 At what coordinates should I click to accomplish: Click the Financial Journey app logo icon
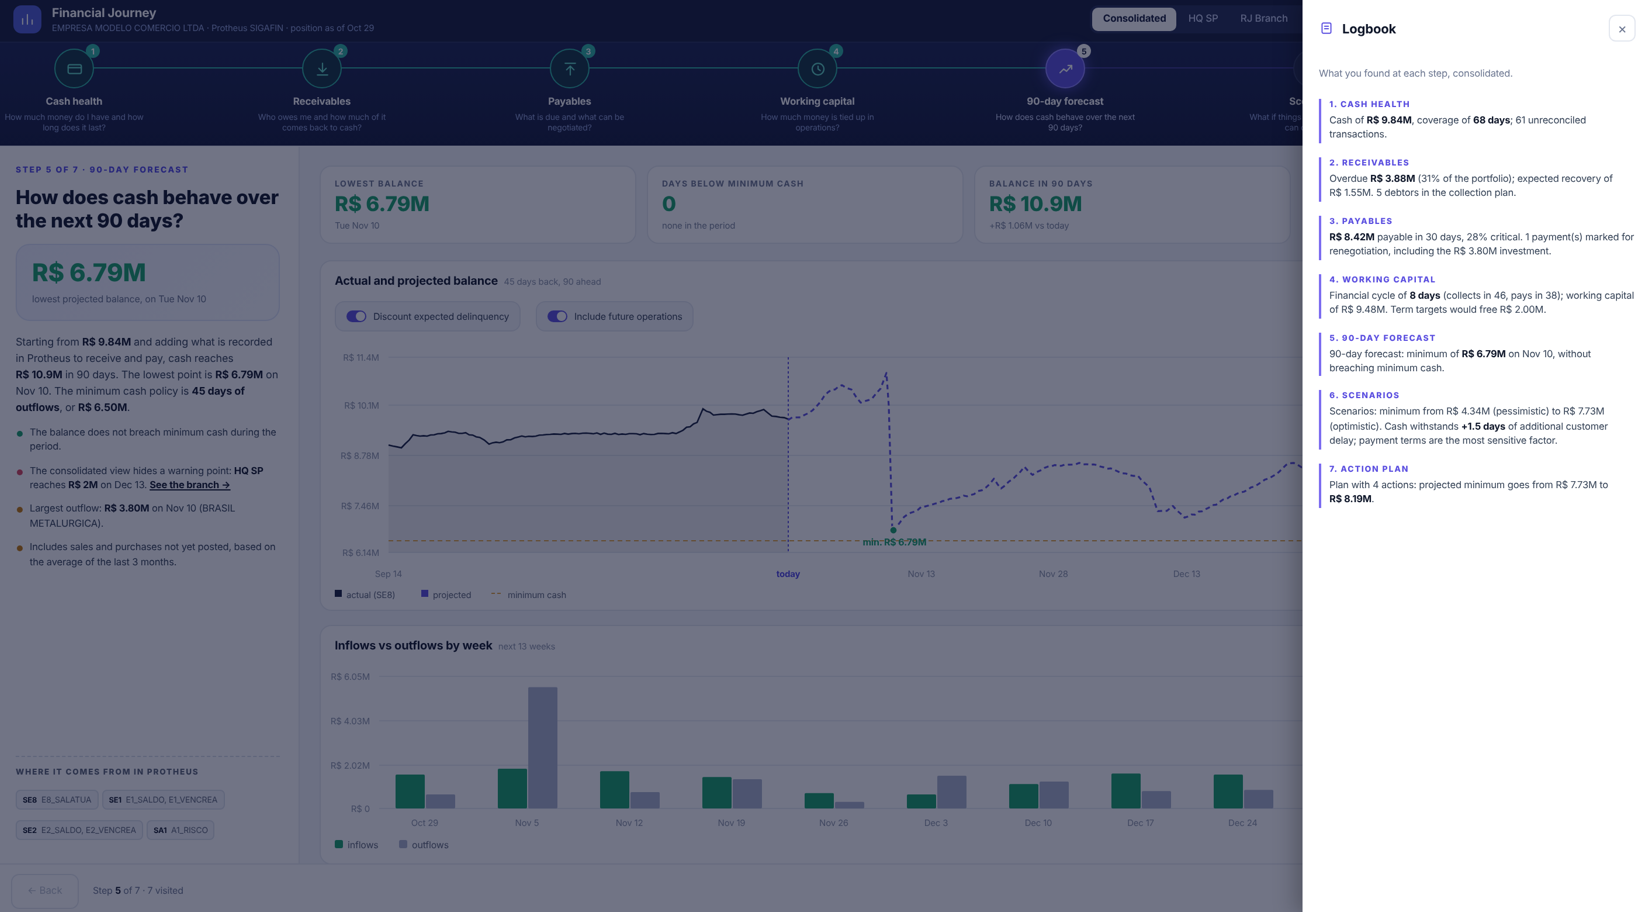27,19
